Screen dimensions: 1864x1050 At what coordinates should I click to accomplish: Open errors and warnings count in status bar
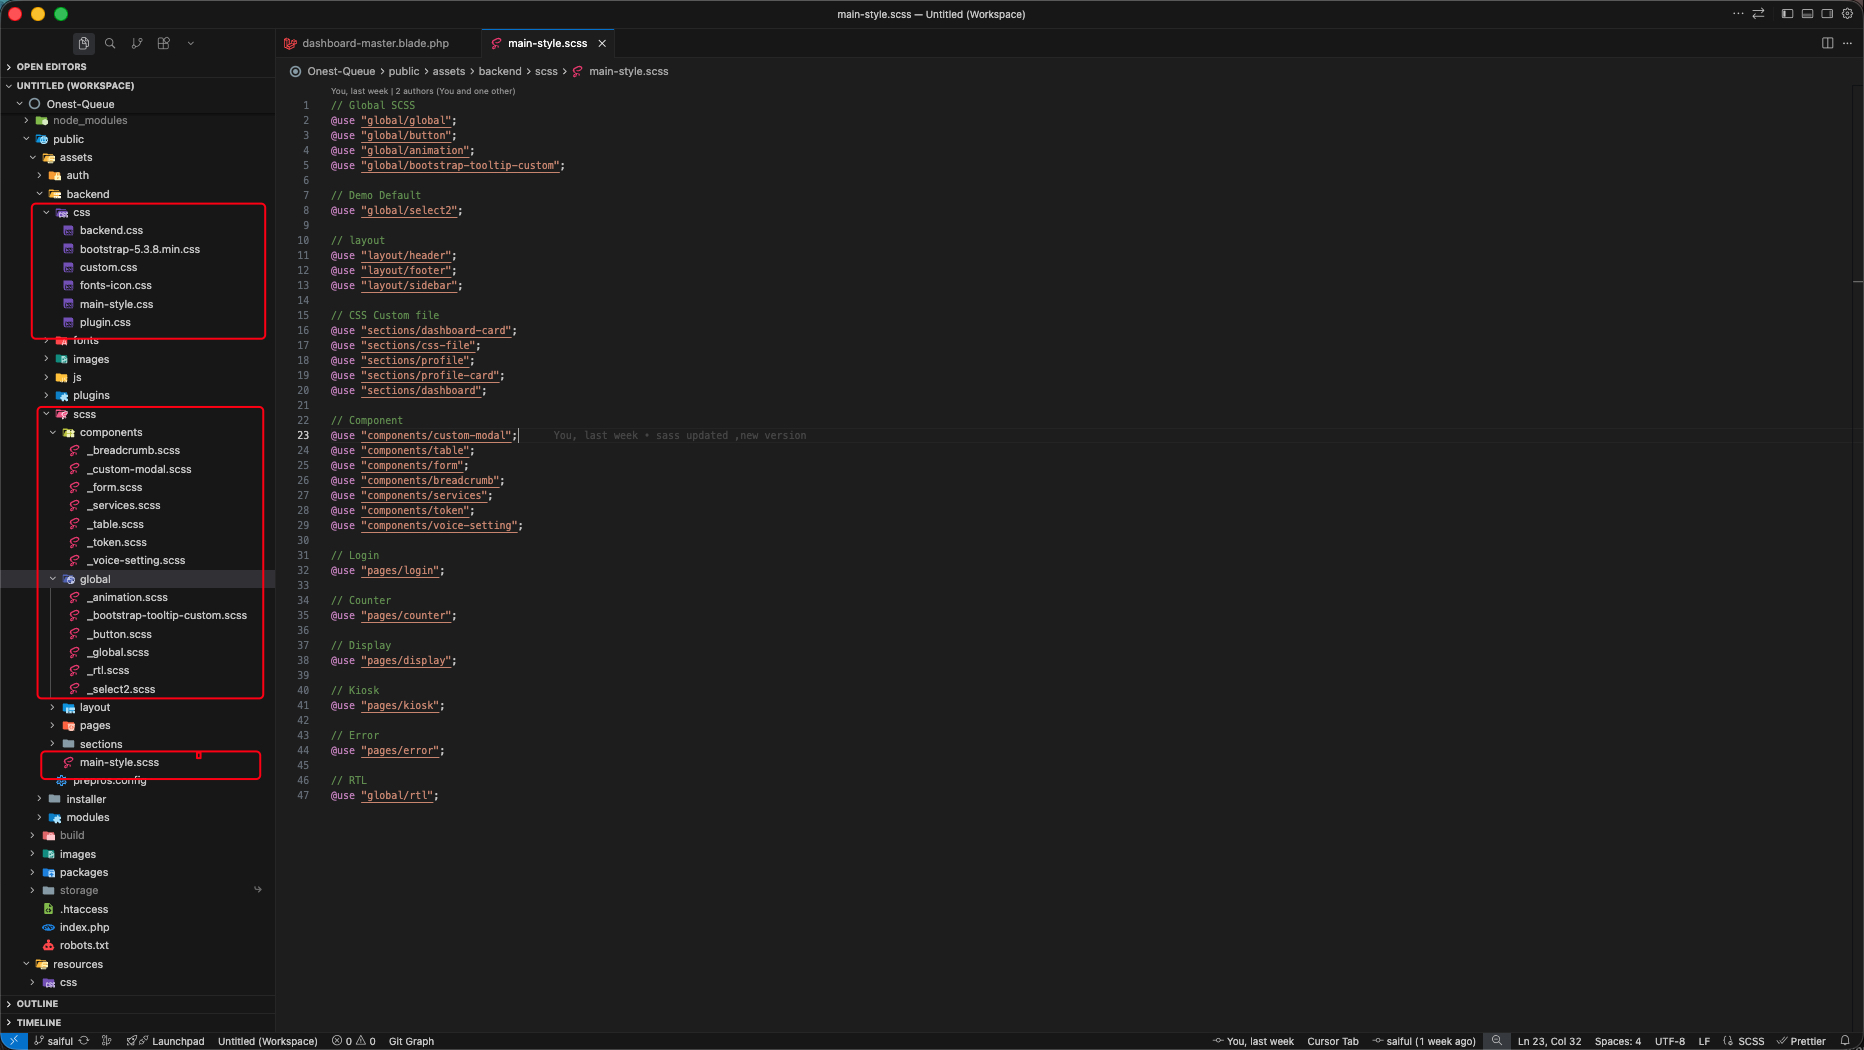354,1041
